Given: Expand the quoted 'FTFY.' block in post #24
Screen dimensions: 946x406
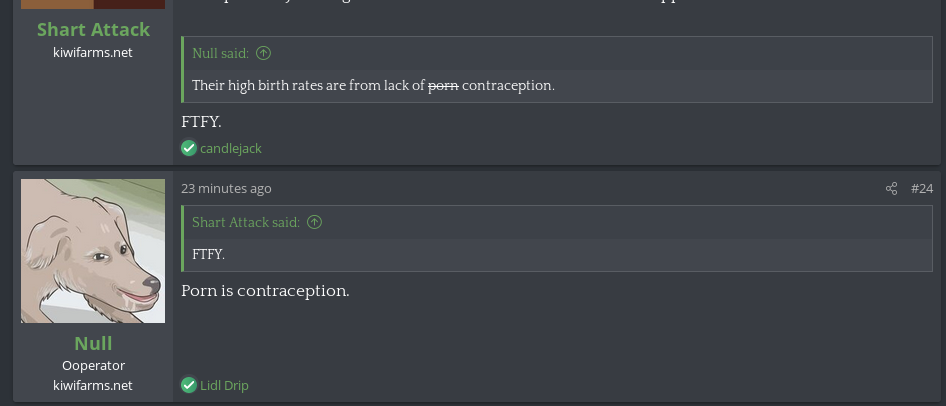Looking at the screenshot, I should pos(208,254).
